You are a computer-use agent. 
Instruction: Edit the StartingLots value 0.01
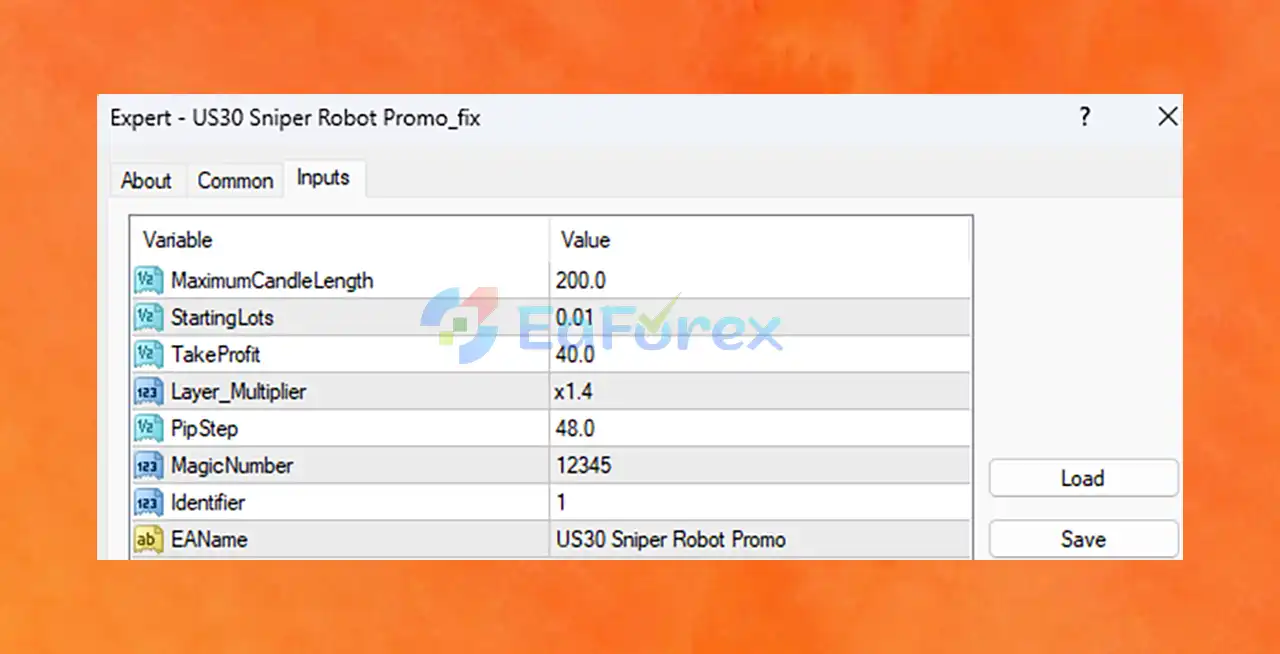759,318
